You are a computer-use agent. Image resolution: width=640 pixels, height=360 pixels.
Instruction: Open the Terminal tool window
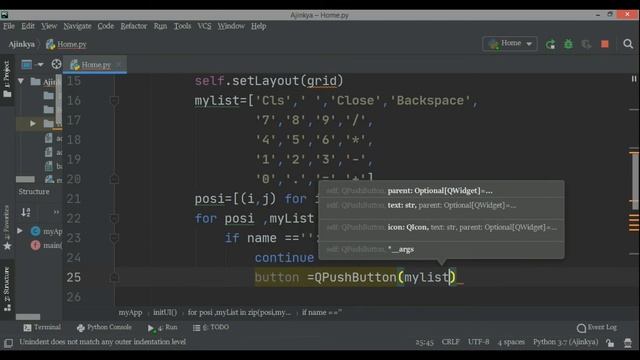[x=42, y=327]
